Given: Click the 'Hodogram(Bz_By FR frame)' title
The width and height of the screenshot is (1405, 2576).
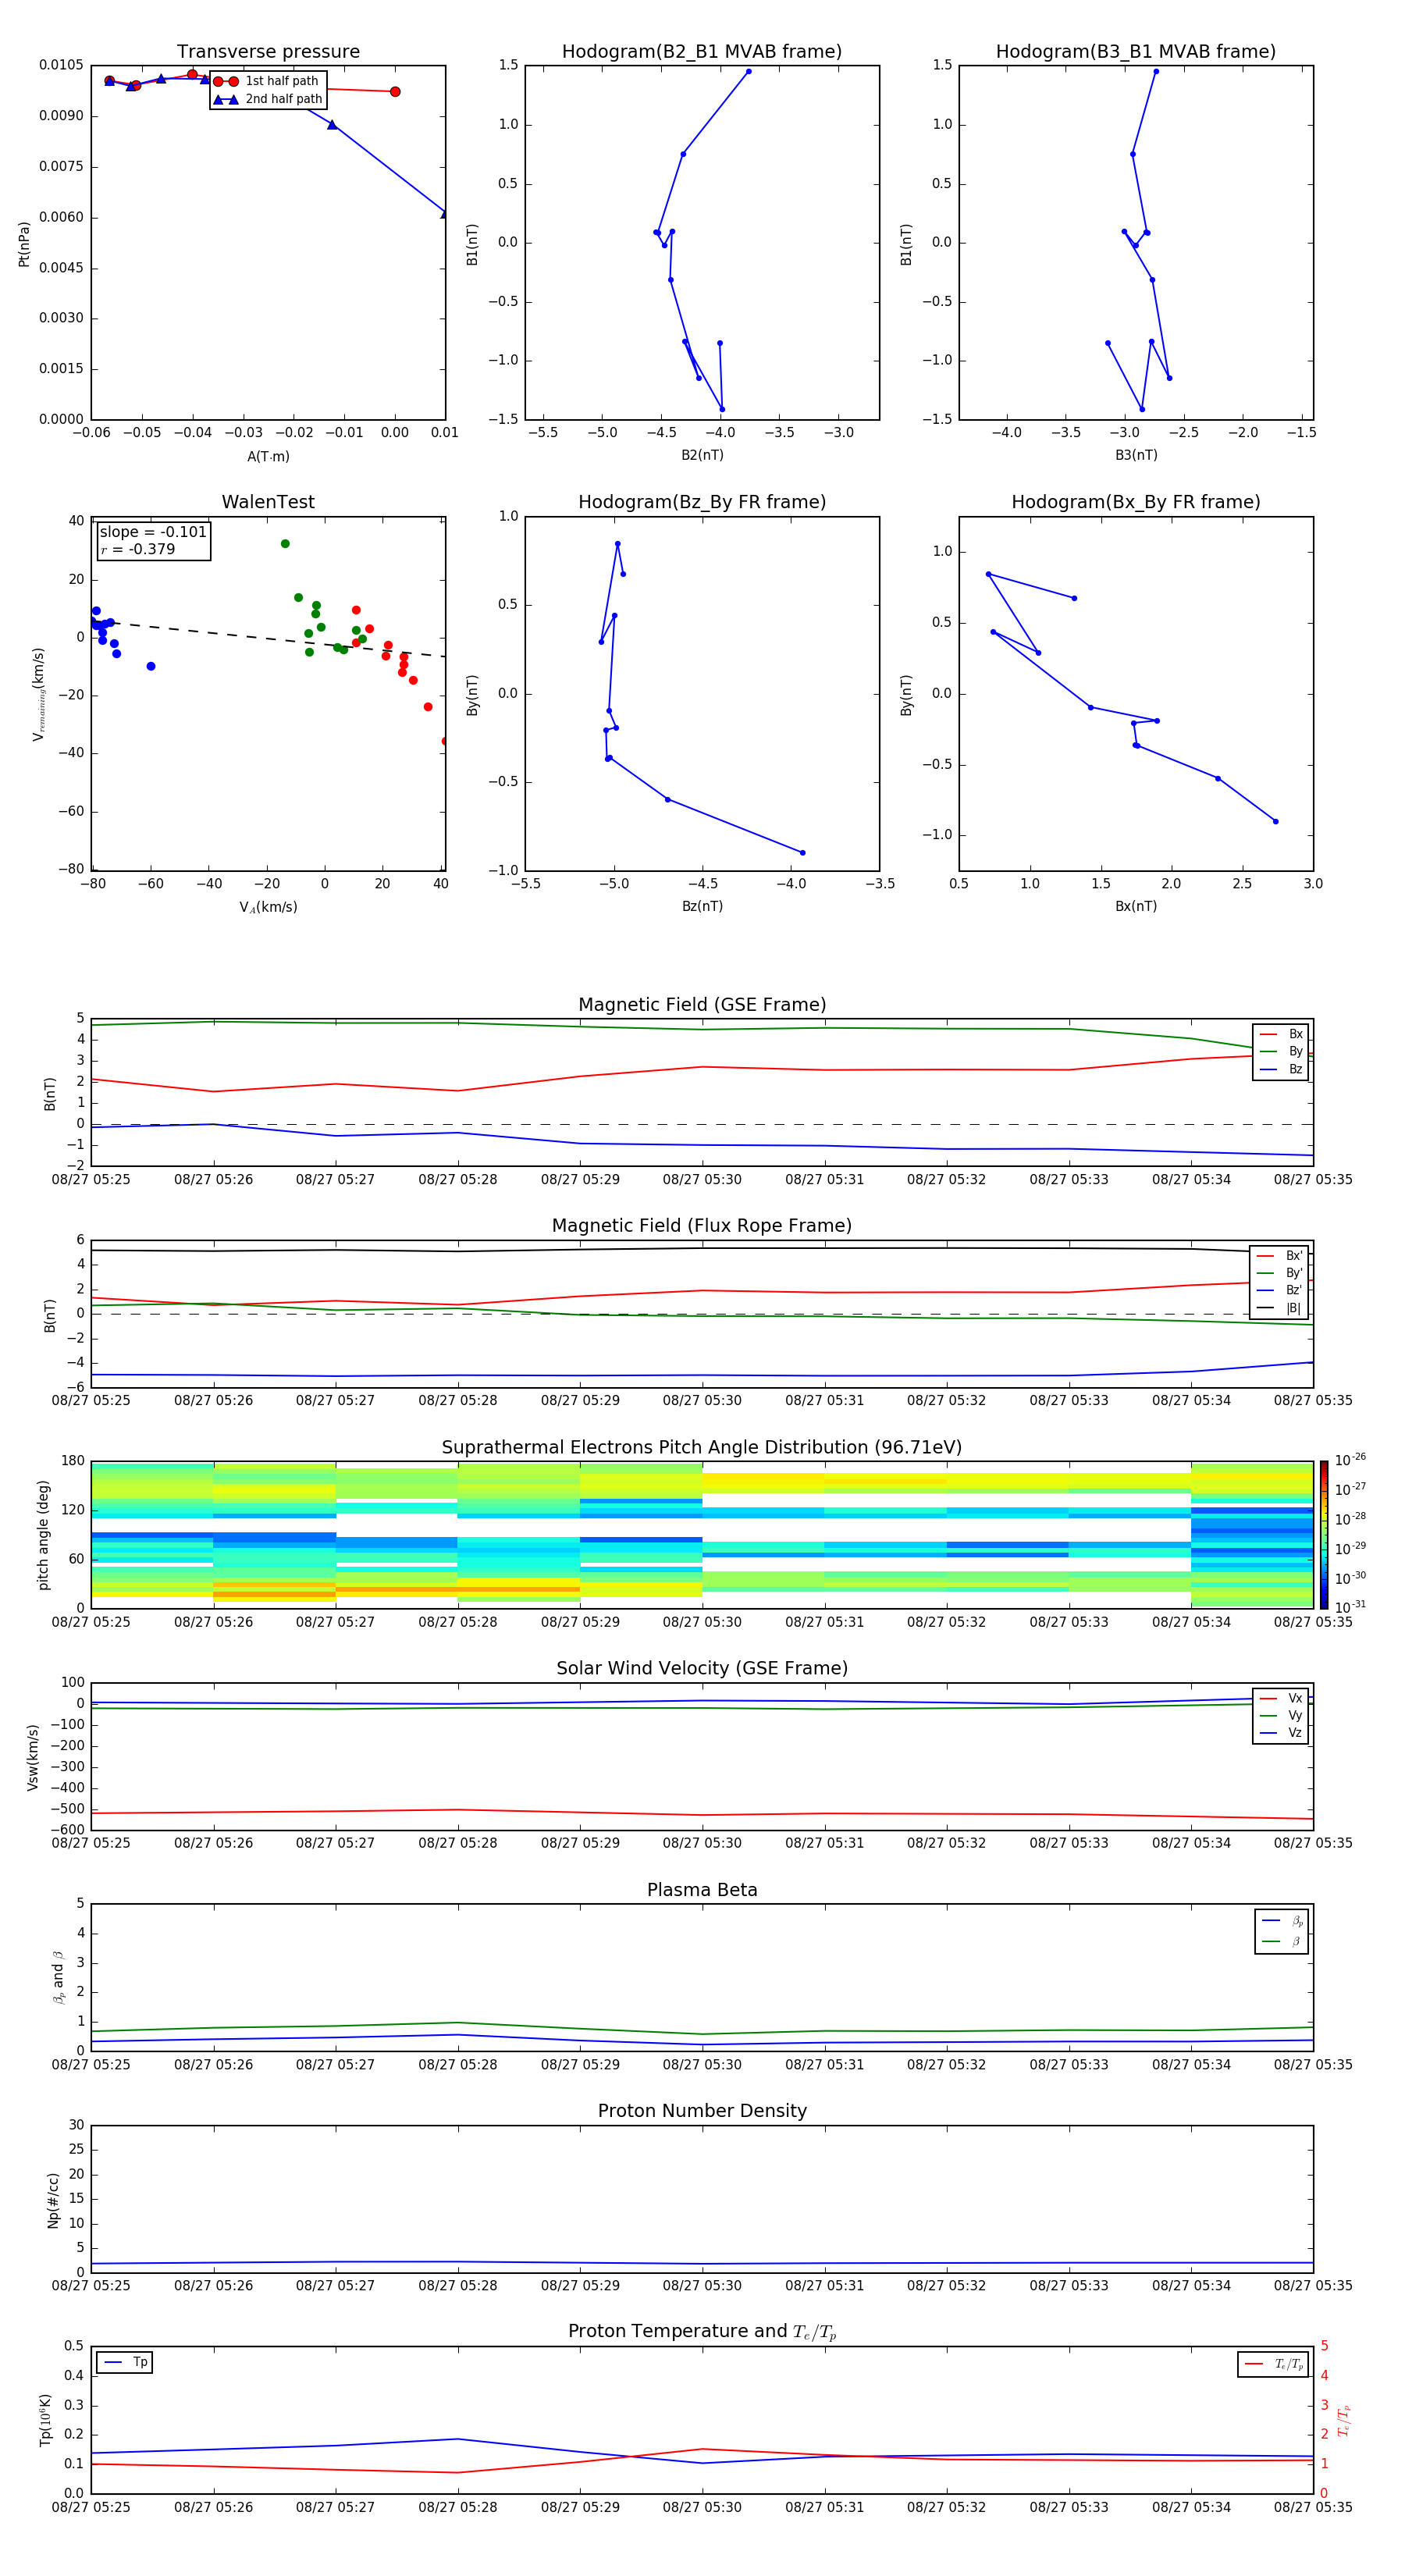Looking at the screenshot, I should tap(702, 502).
